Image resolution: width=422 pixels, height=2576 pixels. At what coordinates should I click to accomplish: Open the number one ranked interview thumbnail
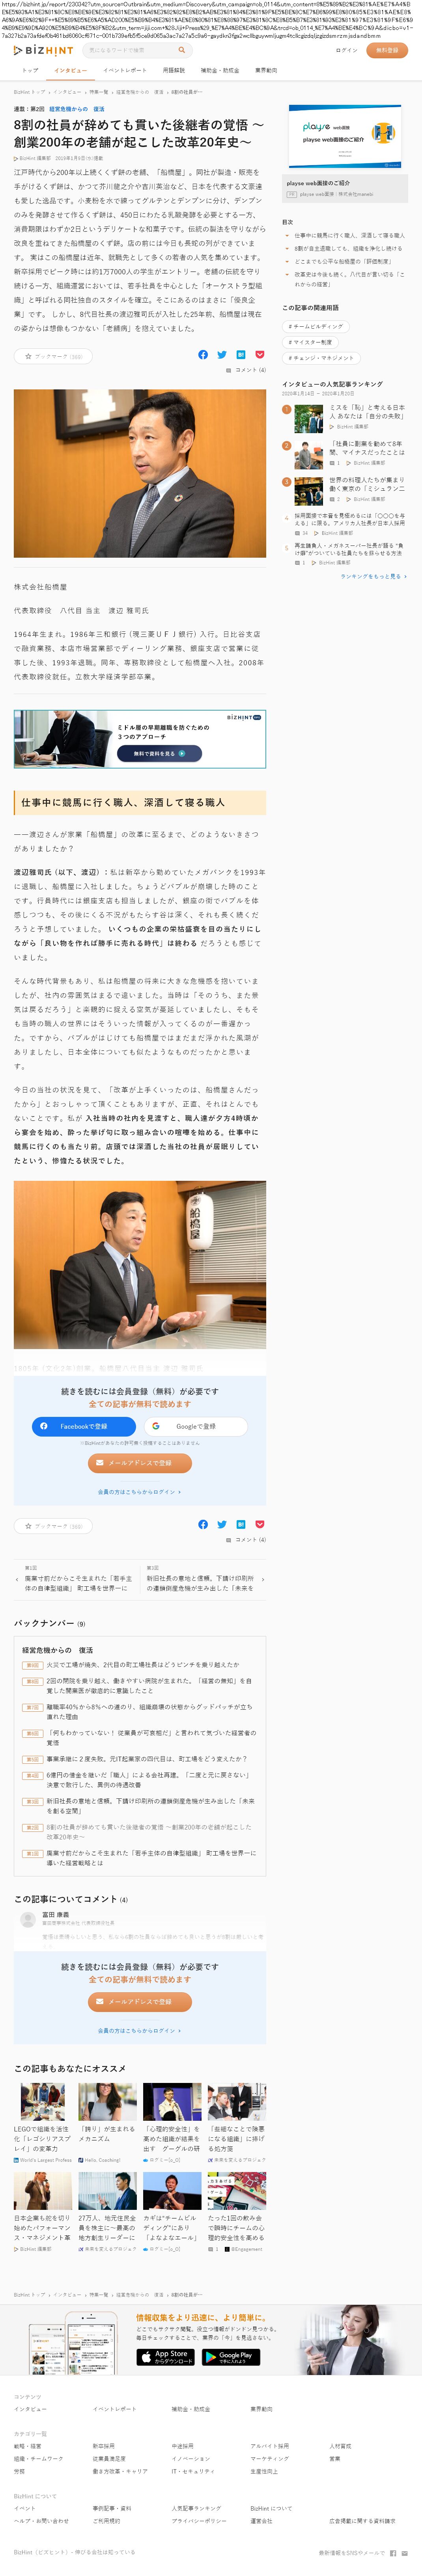[x=308, y=418]
